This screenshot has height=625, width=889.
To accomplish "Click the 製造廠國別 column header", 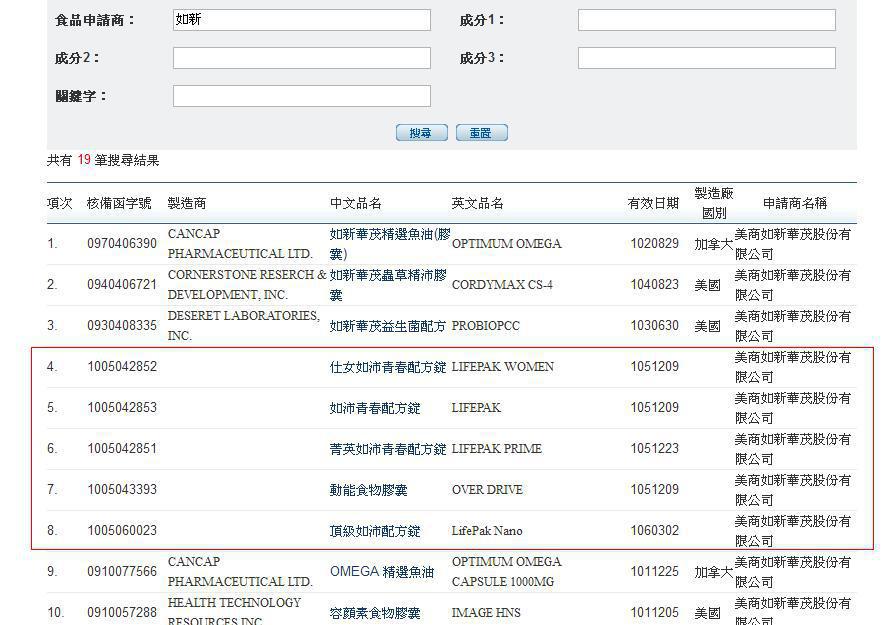I will point(714,203).
